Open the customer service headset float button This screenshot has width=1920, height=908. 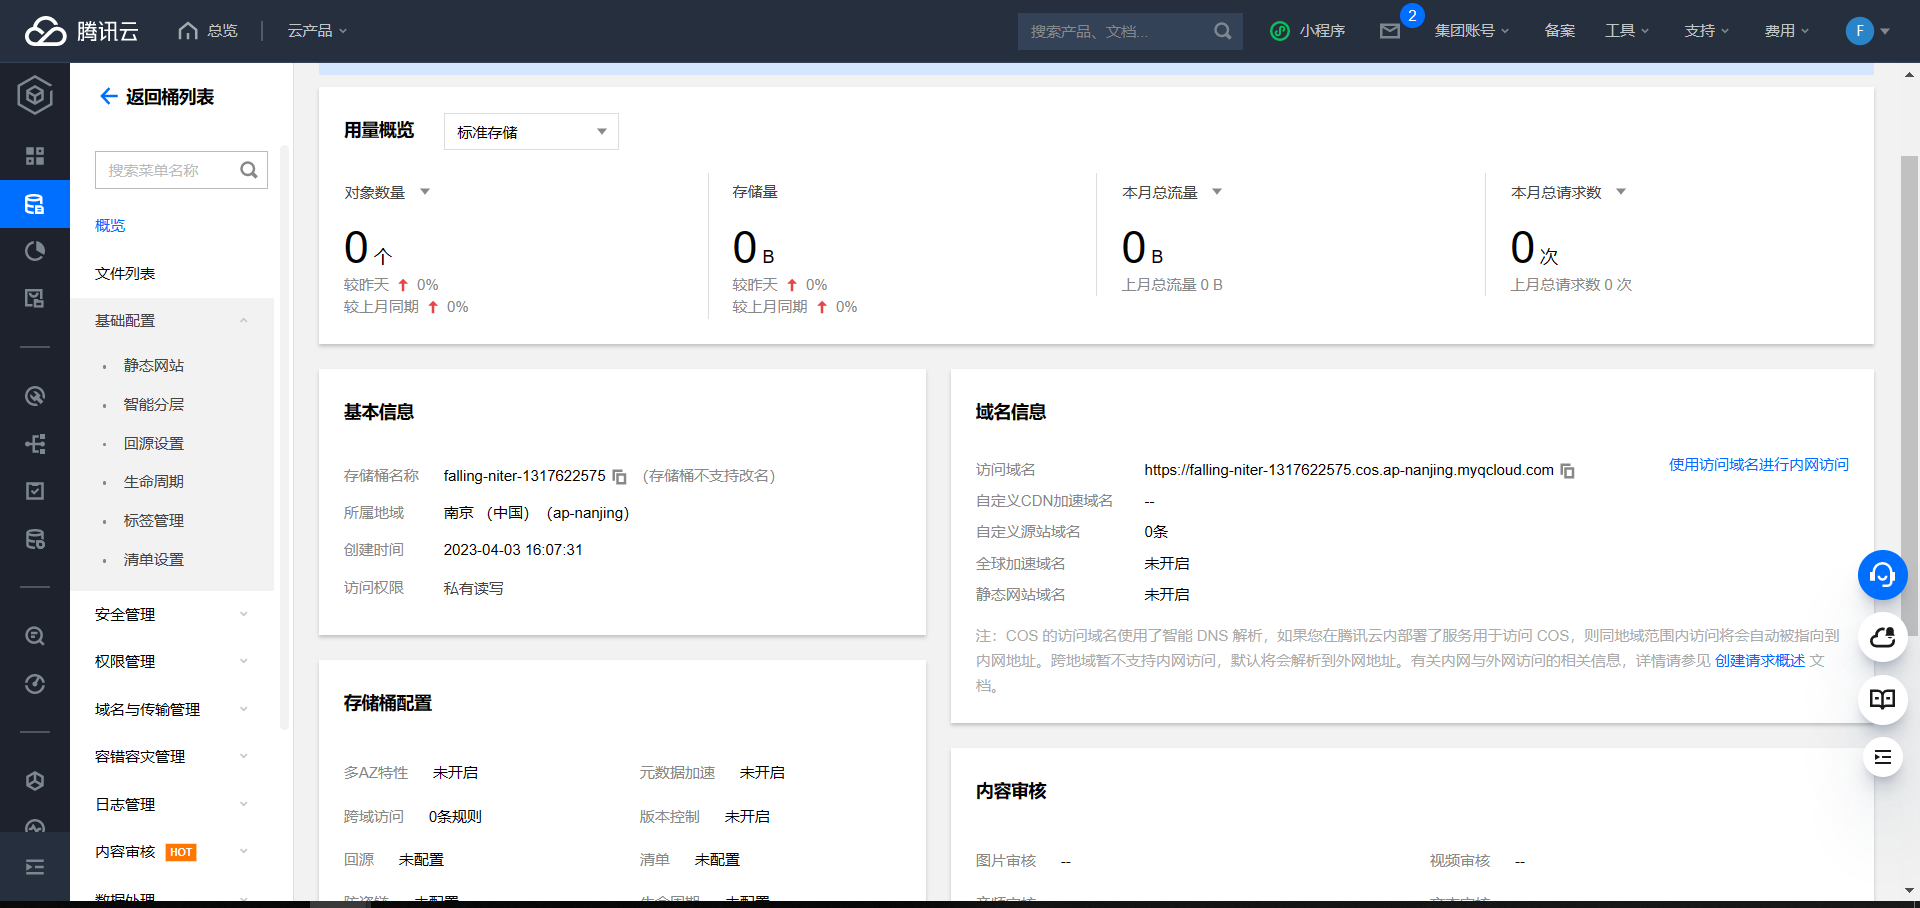click(1883, 575)
